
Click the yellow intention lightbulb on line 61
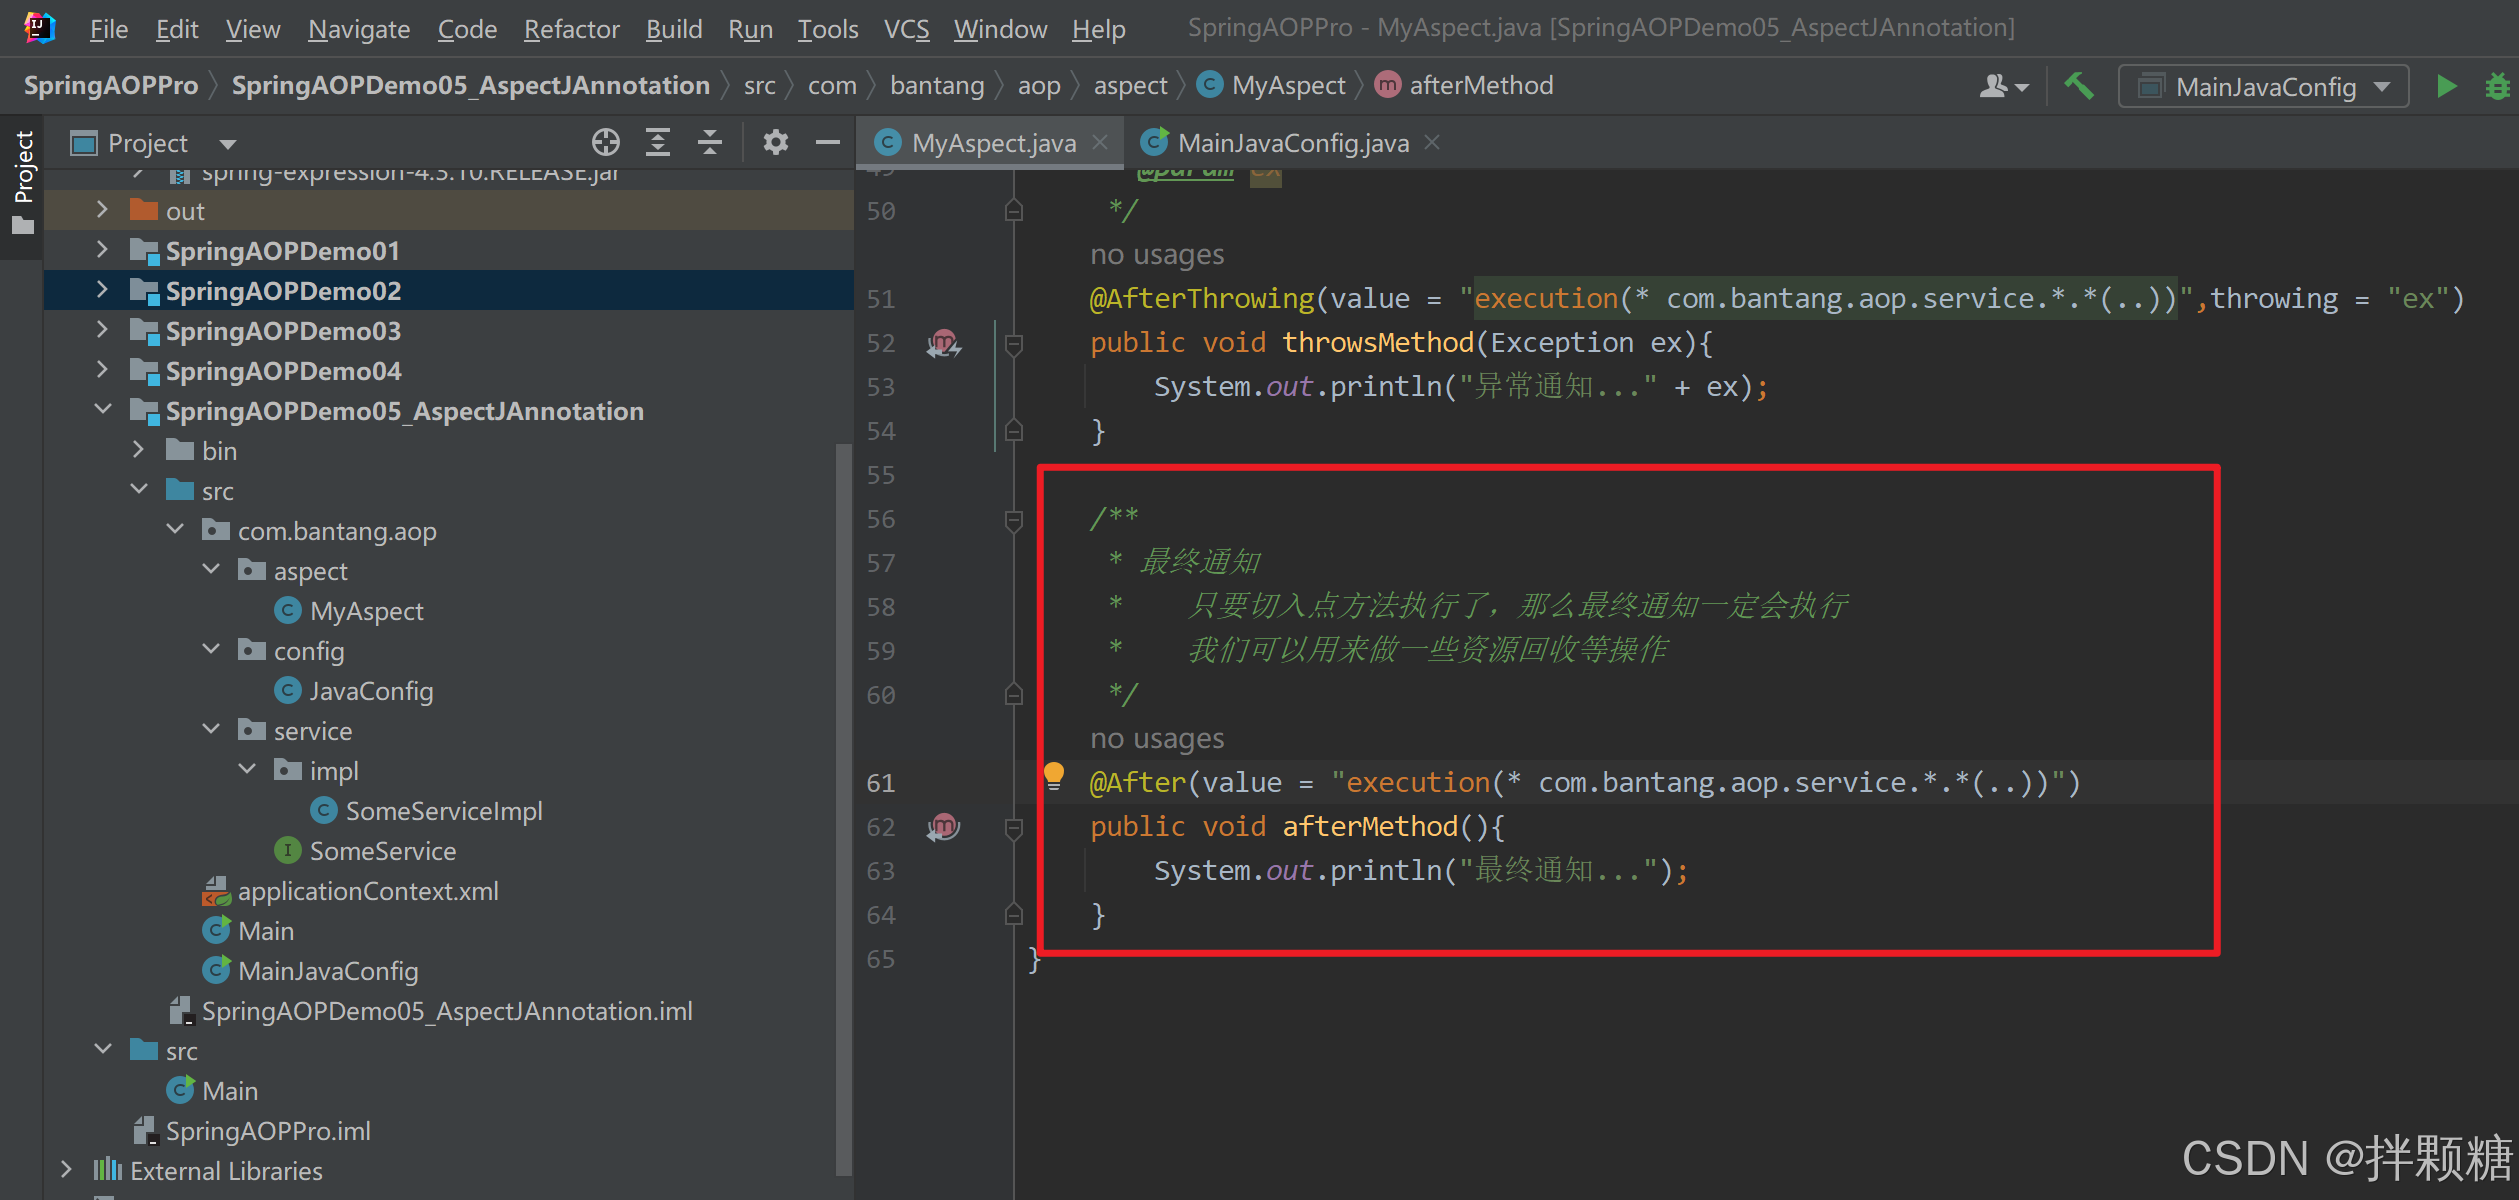[1053, 774]
